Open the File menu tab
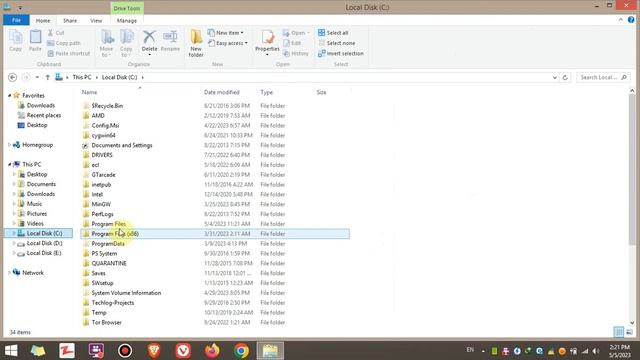 (x=16, y=20)
